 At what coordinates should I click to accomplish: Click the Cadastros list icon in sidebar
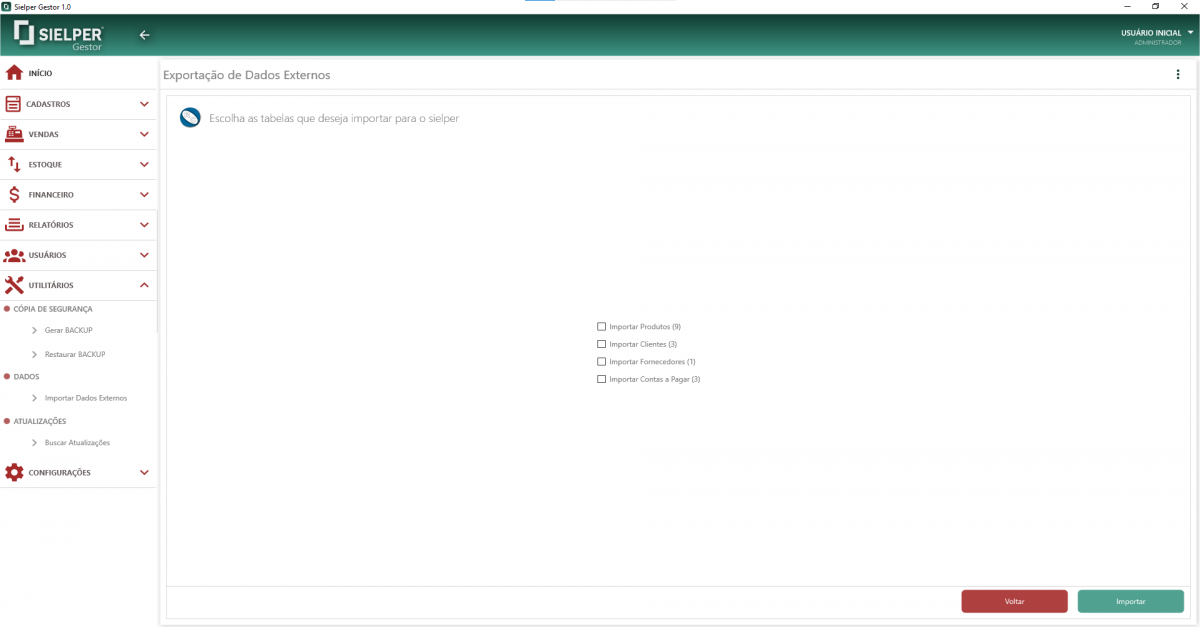(14, 104)
